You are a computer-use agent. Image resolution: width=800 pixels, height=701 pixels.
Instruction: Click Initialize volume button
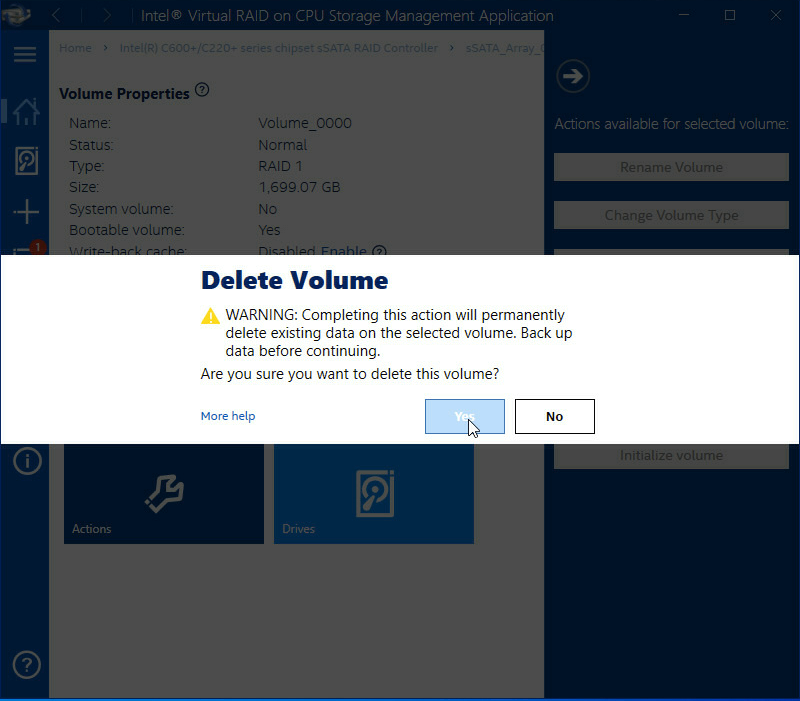pyautogui.click(x=671, y=455)
